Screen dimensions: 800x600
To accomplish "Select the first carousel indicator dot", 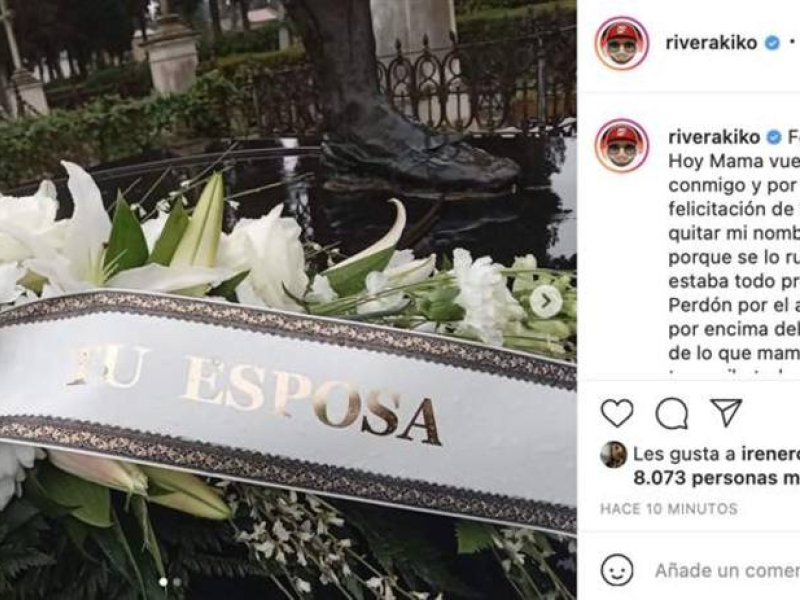I will (163, 582).
